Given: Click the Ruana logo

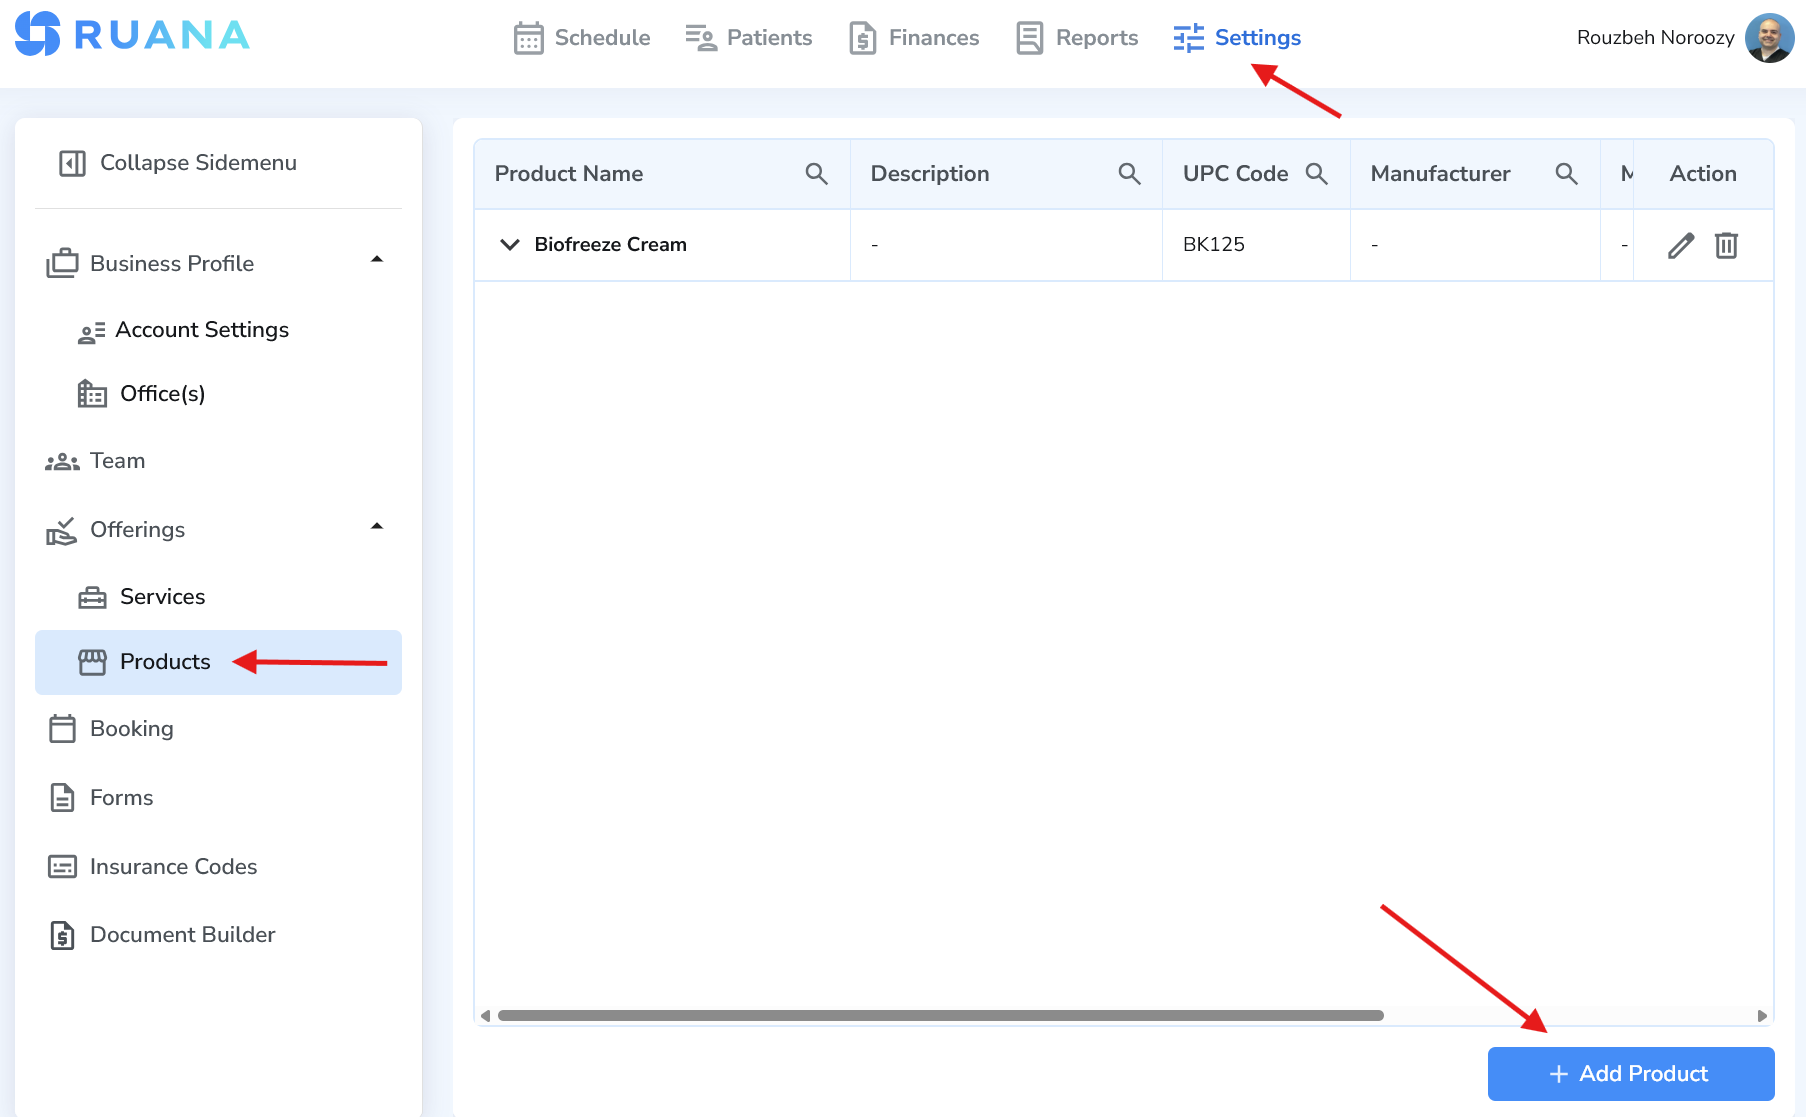Looking at the screenshot, I should (x=132, y=35).
